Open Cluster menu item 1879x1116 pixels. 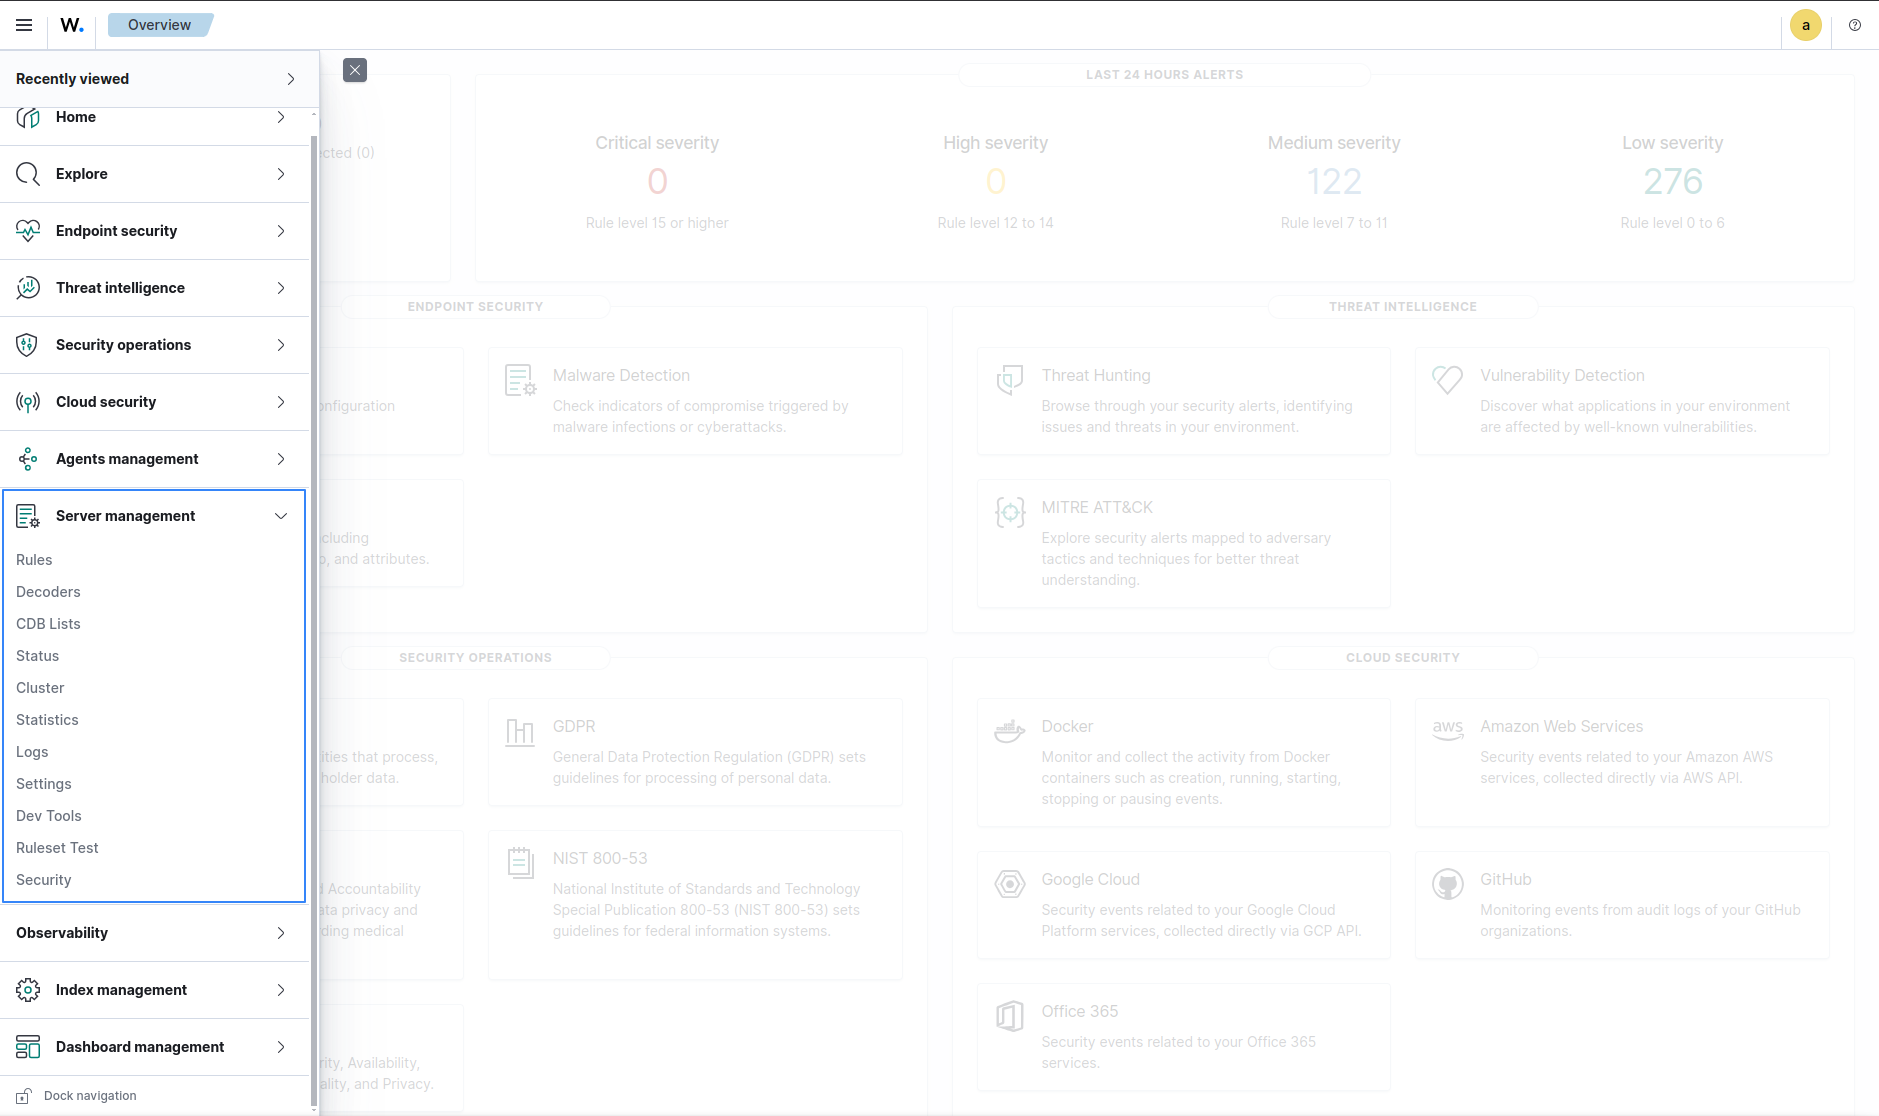(x=40, y=688)
